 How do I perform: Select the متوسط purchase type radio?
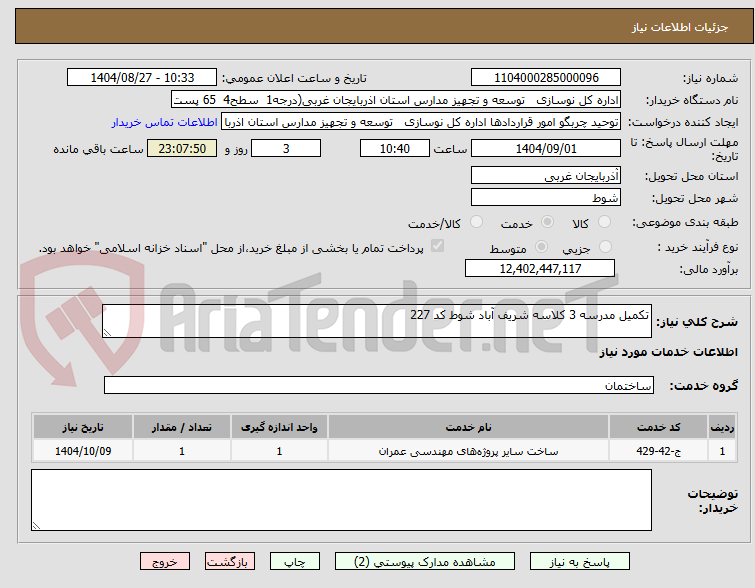[x=541, y=247]
